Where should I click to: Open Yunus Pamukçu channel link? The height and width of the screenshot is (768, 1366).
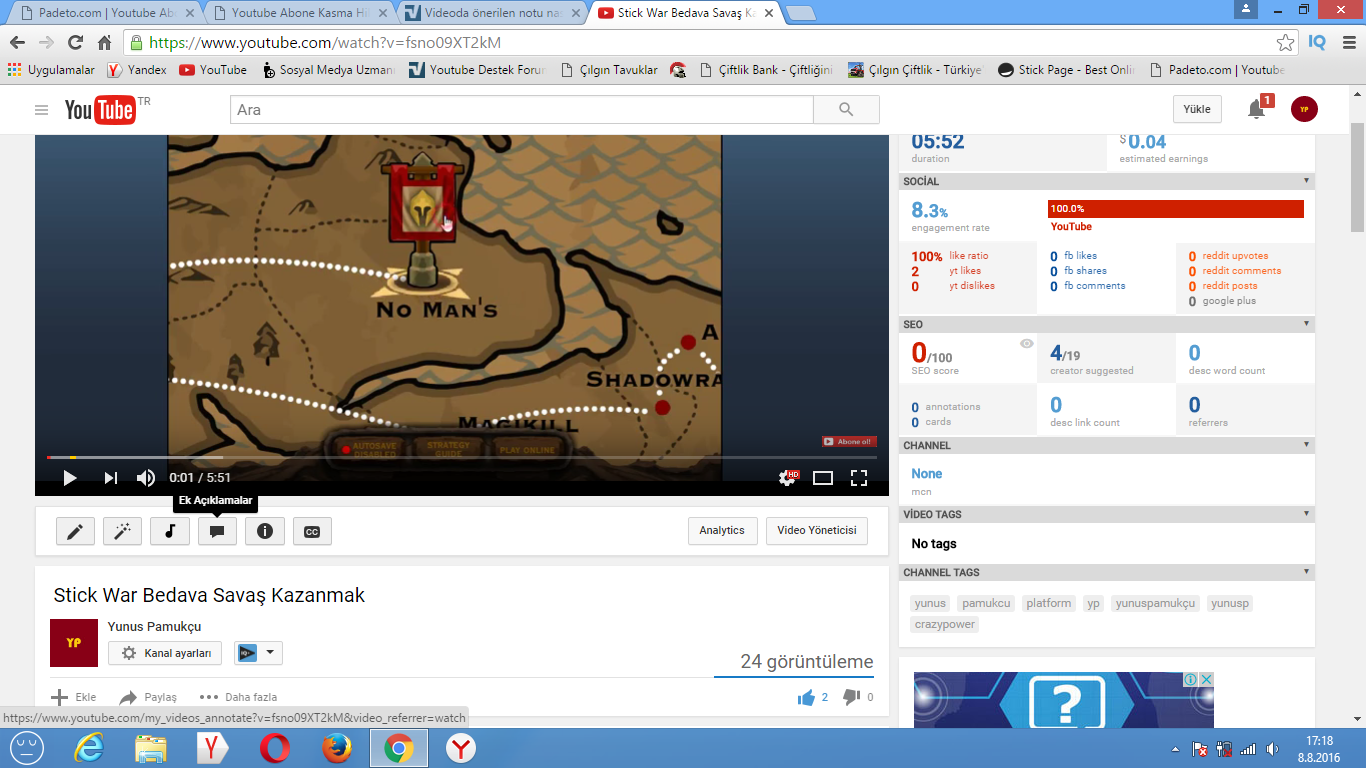pos(154,627)
